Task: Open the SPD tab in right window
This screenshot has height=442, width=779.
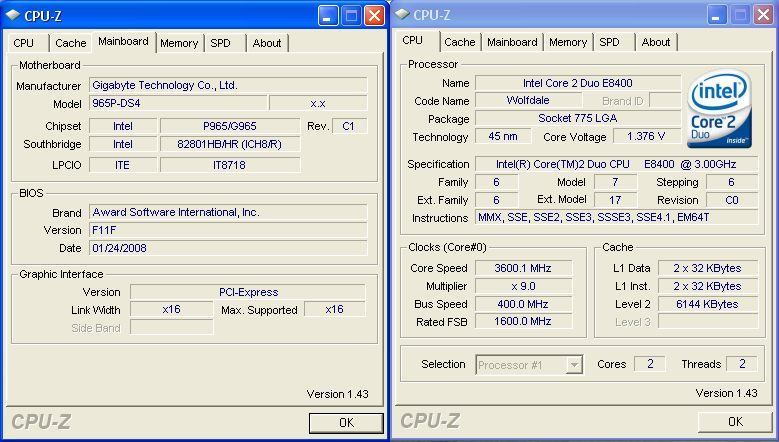Action: pos(609,42)
